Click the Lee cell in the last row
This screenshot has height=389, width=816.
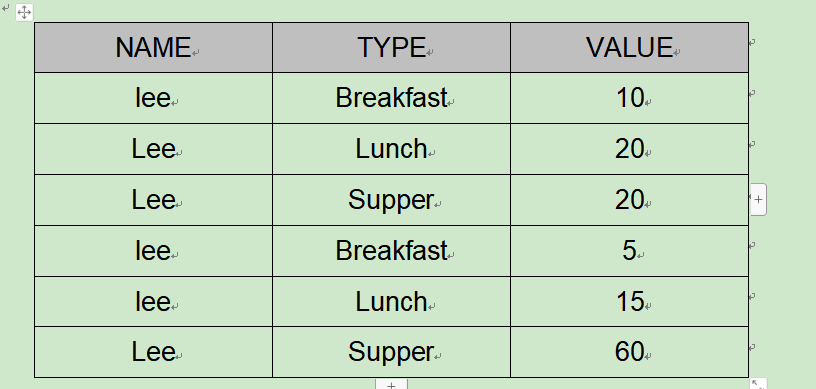click(x=154, y=352)
